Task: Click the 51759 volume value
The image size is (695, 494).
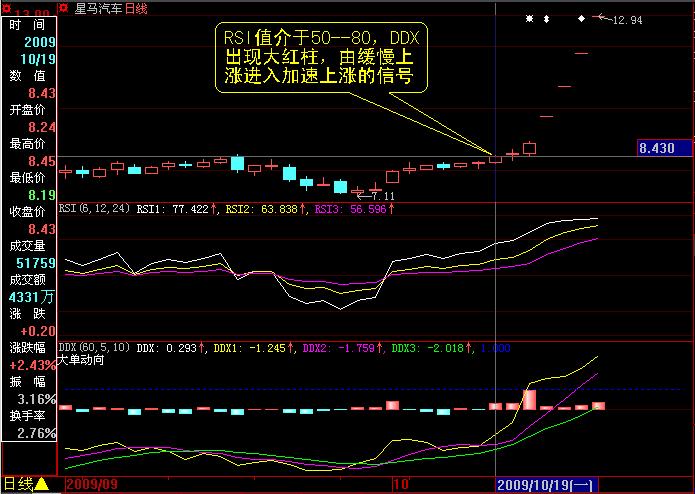Action: [35, 263]
